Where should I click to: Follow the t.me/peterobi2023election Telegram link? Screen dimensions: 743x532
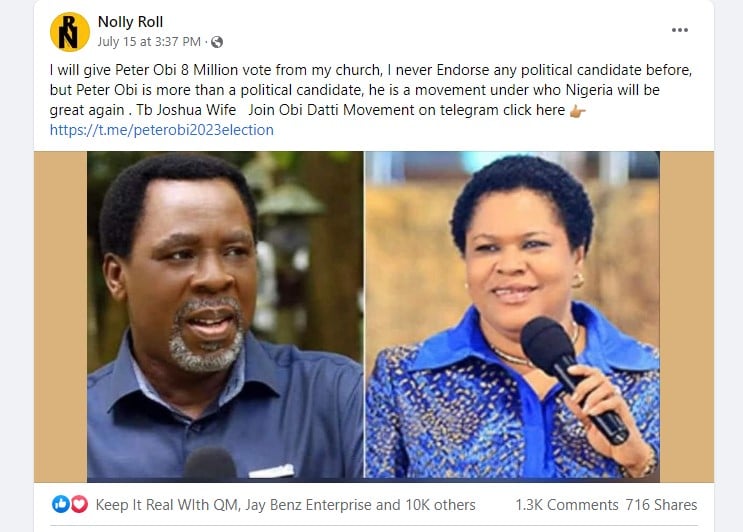[x=162, y=130]
